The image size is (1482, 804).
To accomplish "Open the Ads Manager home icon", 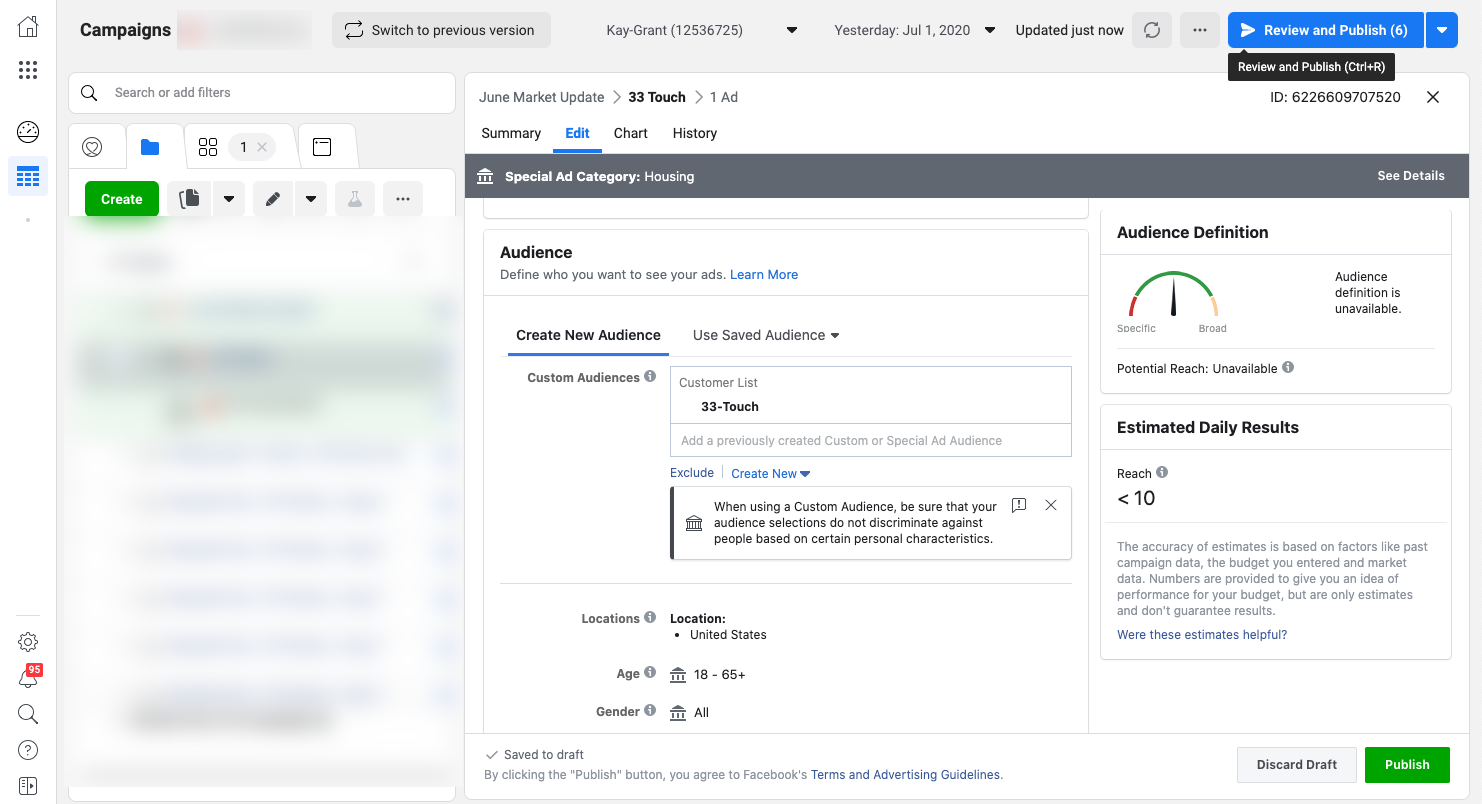I will click(28, 27).
